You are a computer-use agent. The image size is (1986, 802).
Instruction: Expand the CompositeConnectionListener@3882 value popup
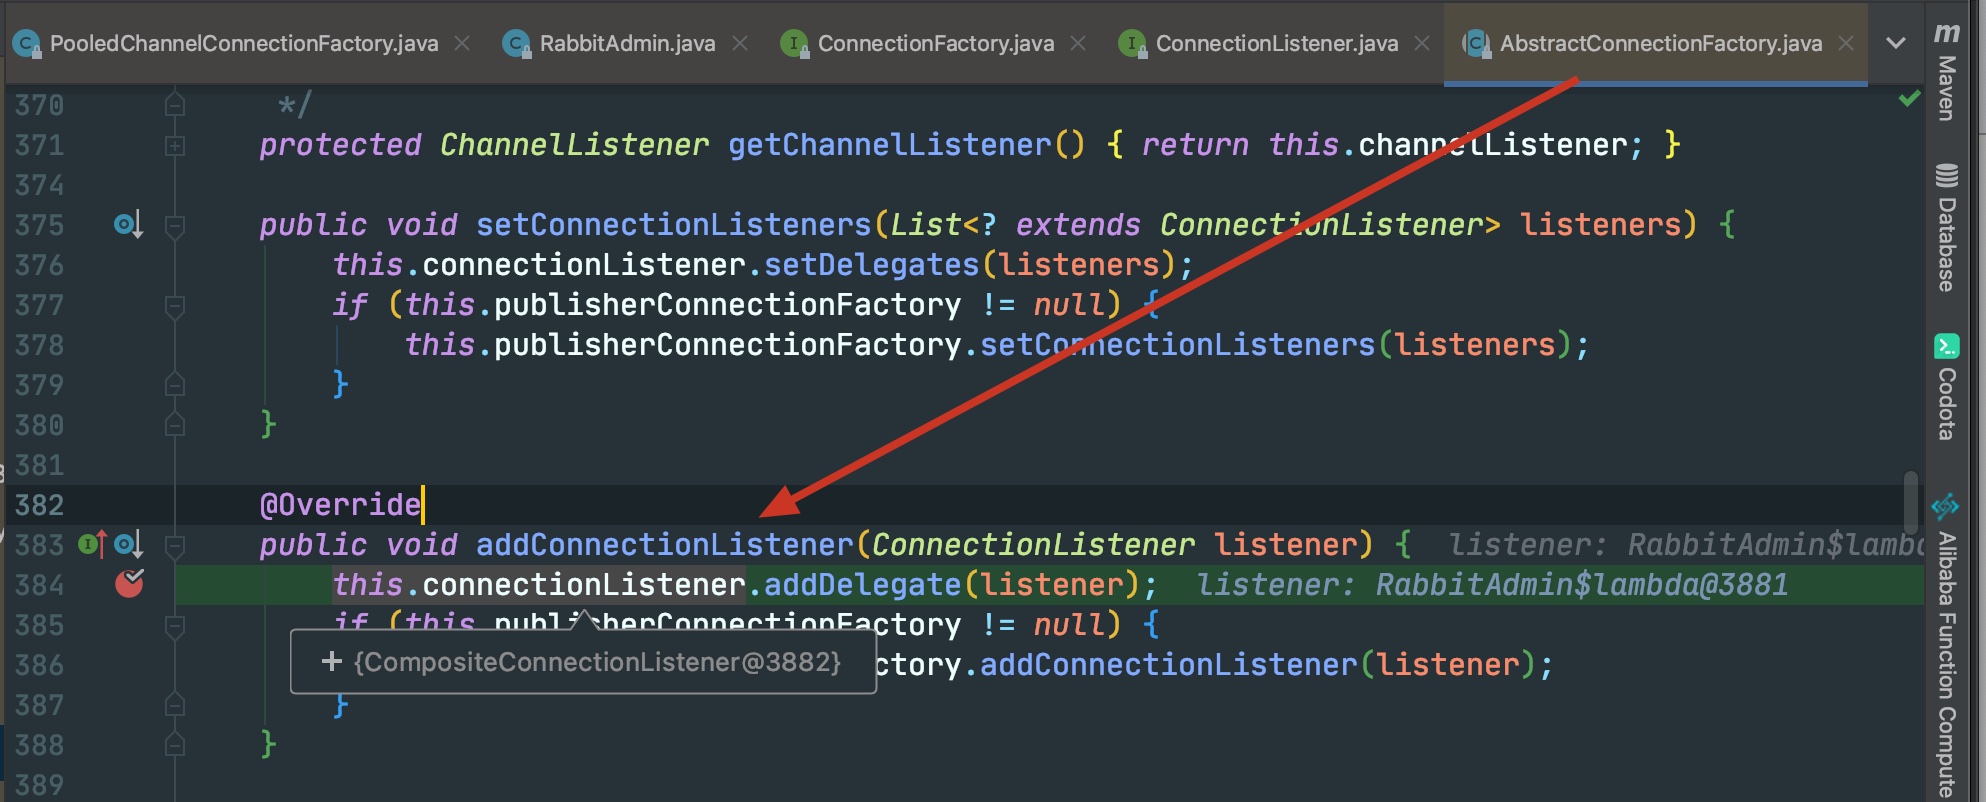point(332,661)
